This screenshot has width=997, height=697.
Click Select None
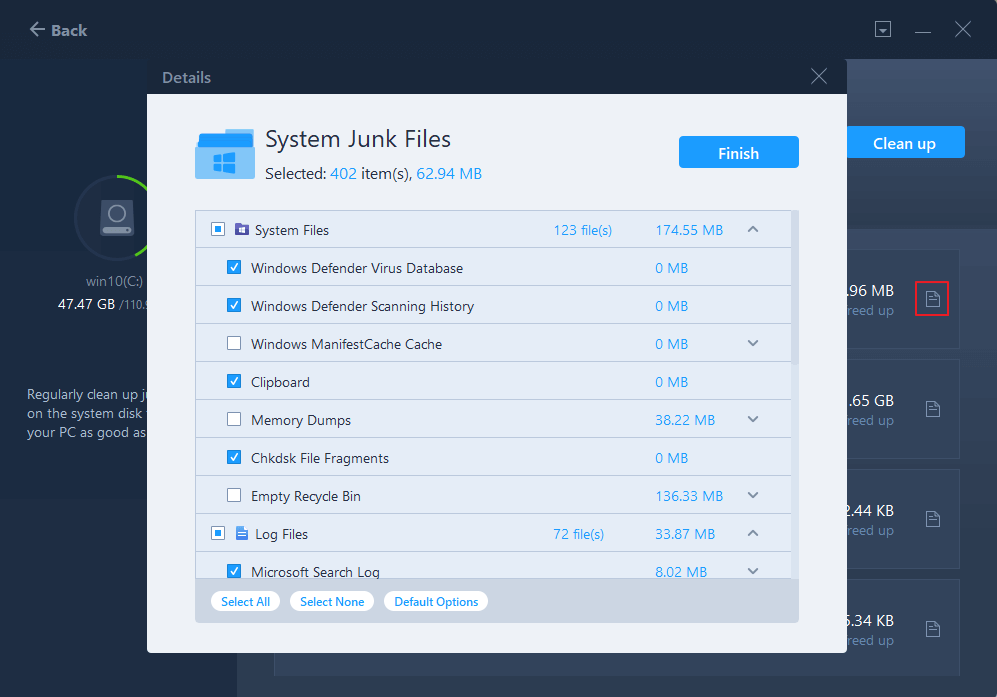pos(332,602)
